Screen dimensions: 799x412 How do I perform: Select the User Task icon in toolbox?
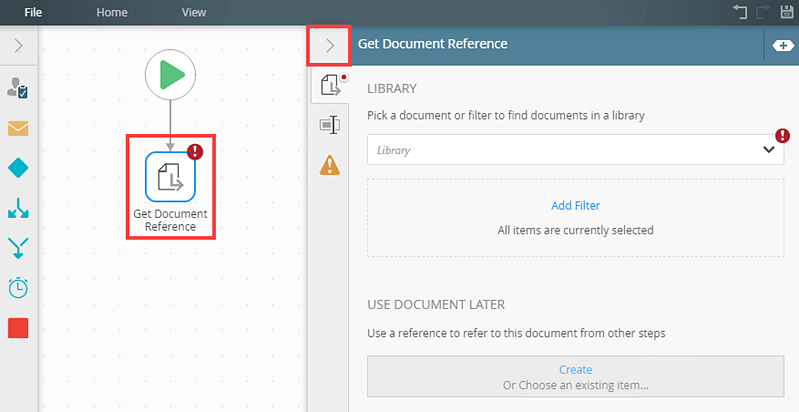coord(18,88)
